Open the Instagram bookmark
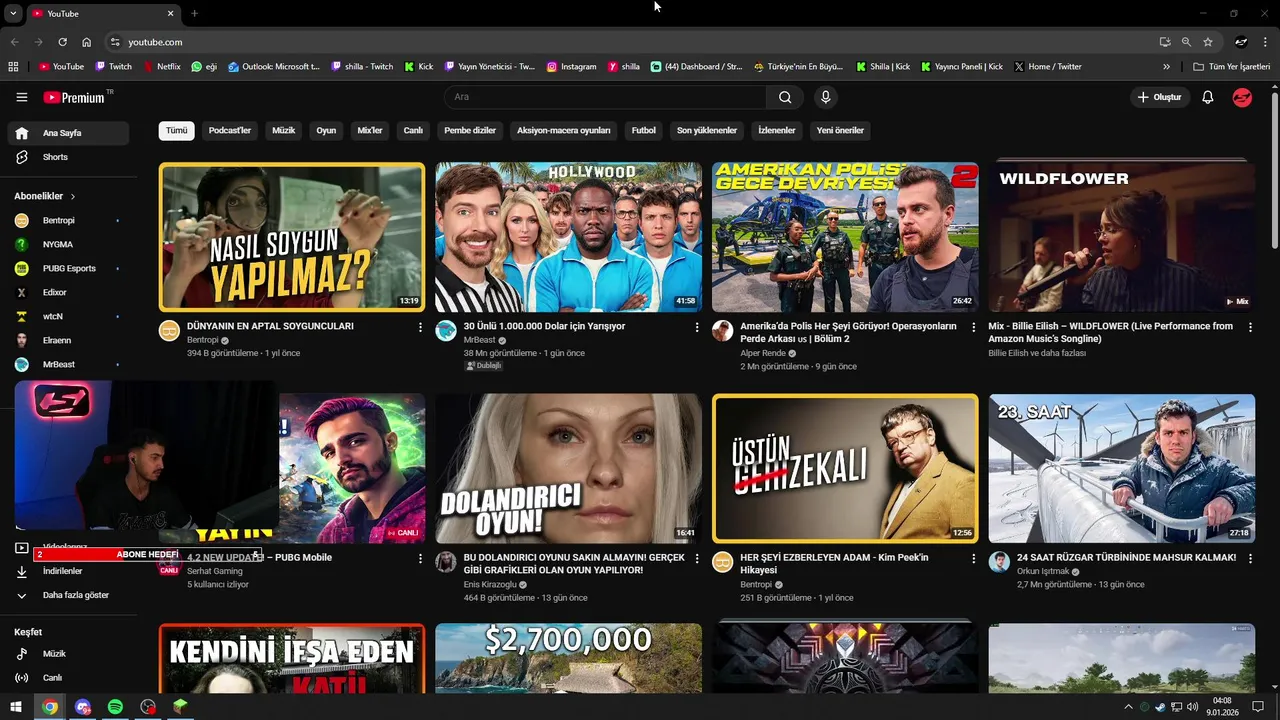 (x=571, y=67)
